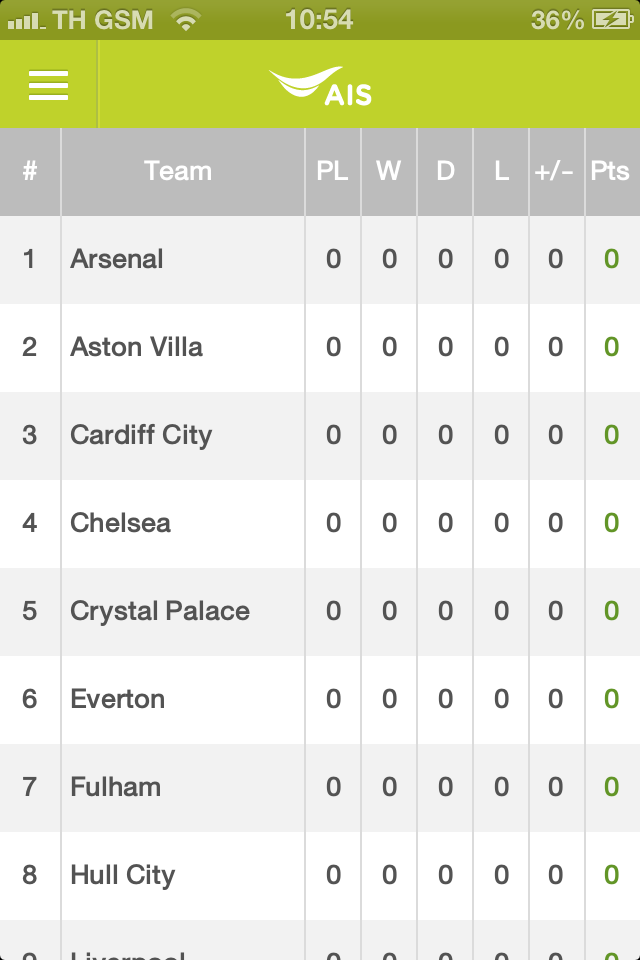The width and height of the screenshot is (640, 960).
Task: Select Everton in the standings
Action: click(x=118, y=699)
